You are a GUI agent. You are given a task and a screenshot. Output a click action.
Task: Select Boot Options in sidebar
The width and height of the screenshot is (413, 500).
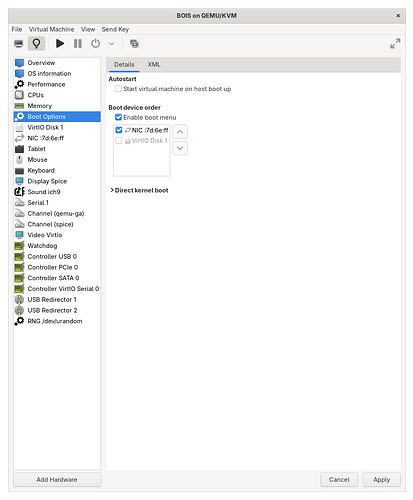(57, 117)
